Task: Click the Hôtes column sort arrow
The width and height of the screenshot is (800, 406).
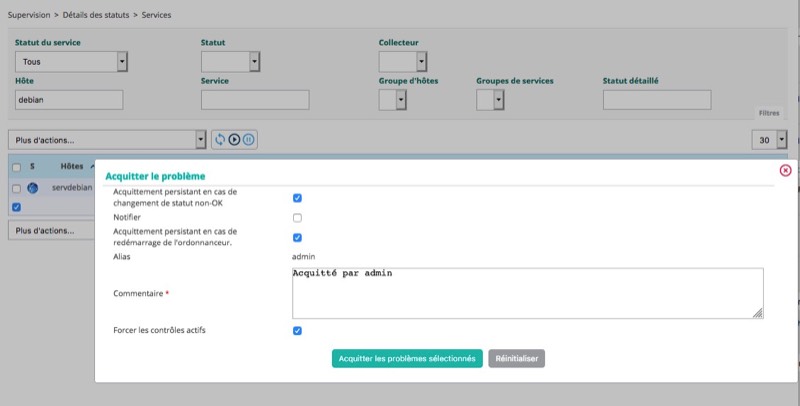Action: pos(92,166)
